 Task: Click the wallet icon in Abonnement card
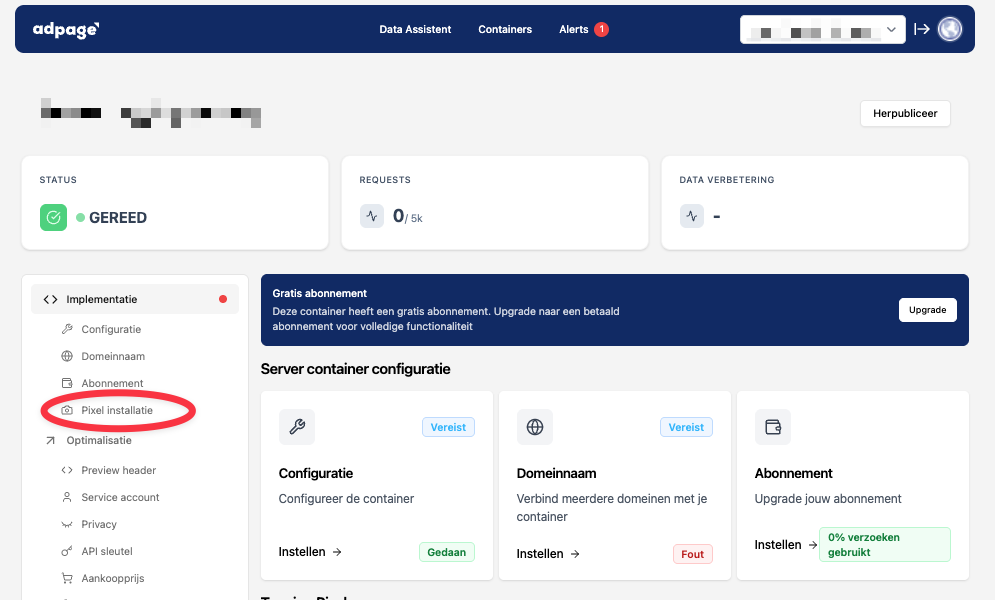772,427
